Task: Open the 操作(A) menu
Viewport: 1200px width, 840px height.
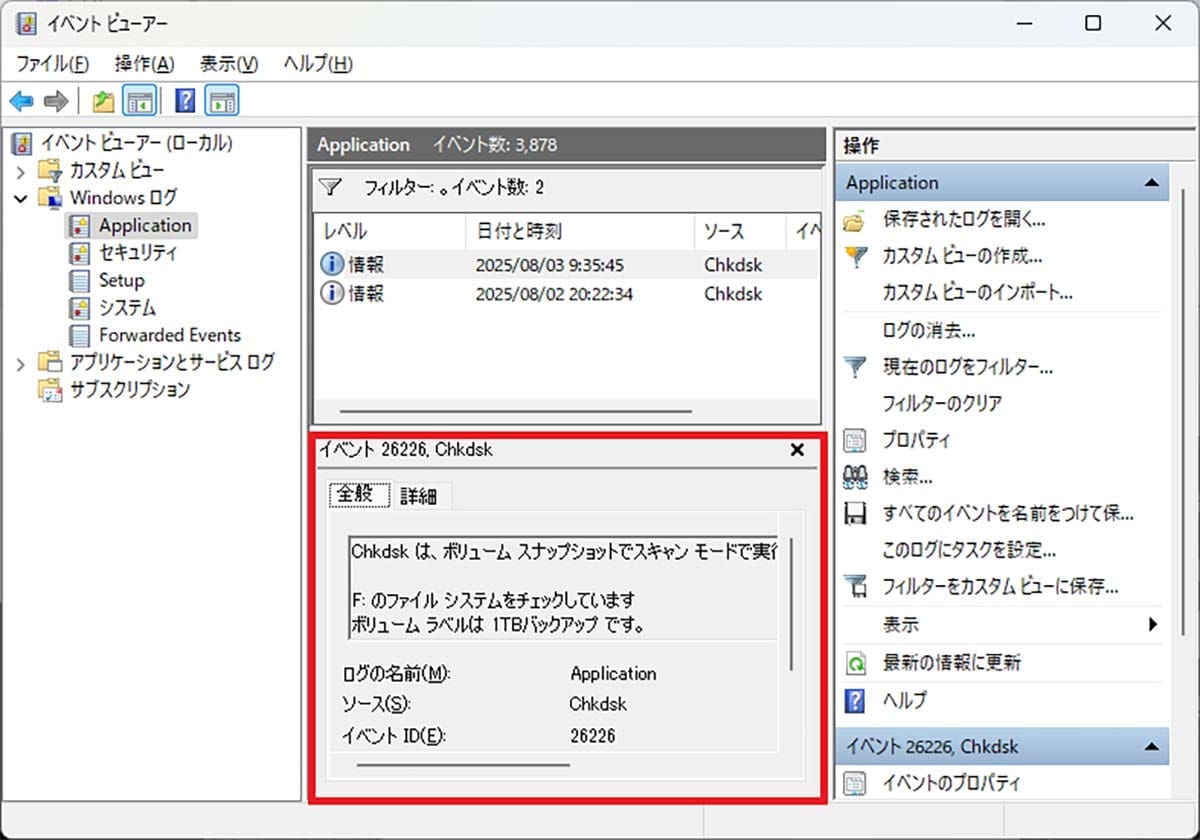Action: pos(144,63)
